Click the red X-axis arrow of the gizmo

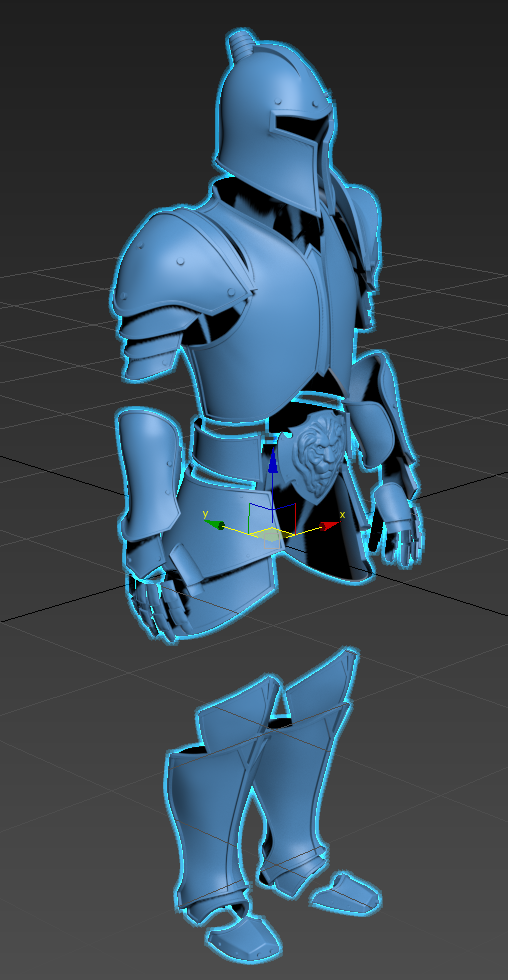click(x=329, y=526)
